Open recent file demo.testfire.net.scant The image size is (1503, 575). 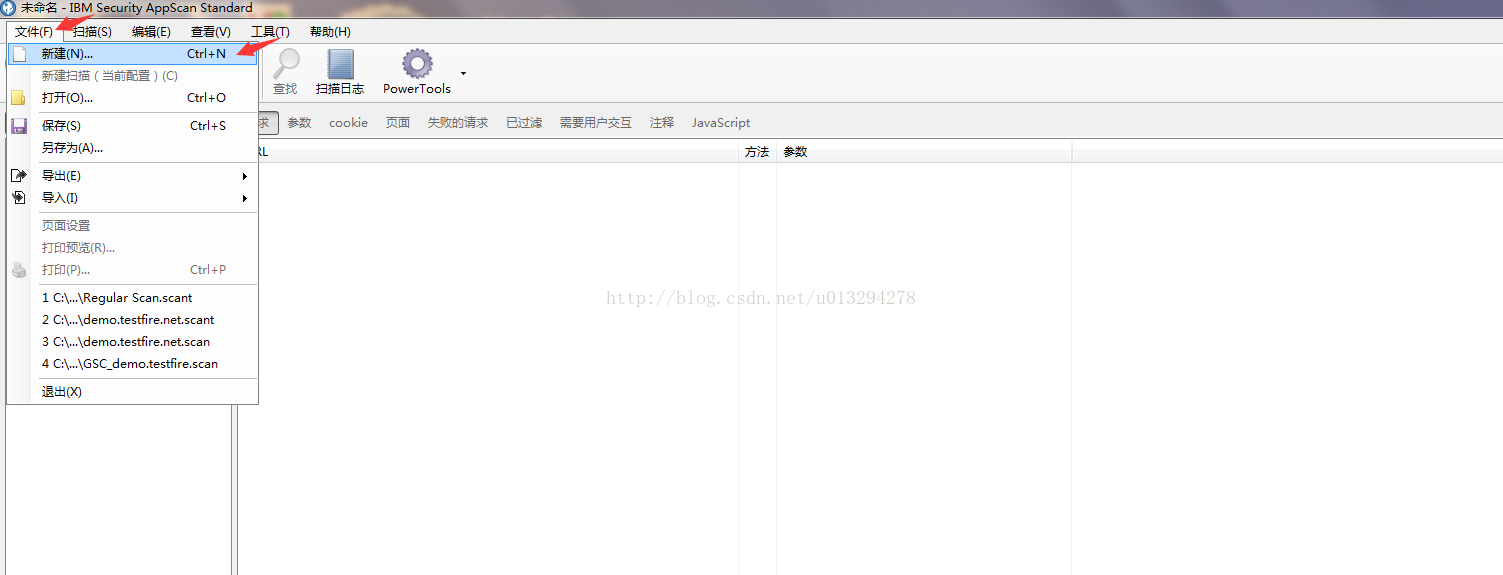click(133, 320)
